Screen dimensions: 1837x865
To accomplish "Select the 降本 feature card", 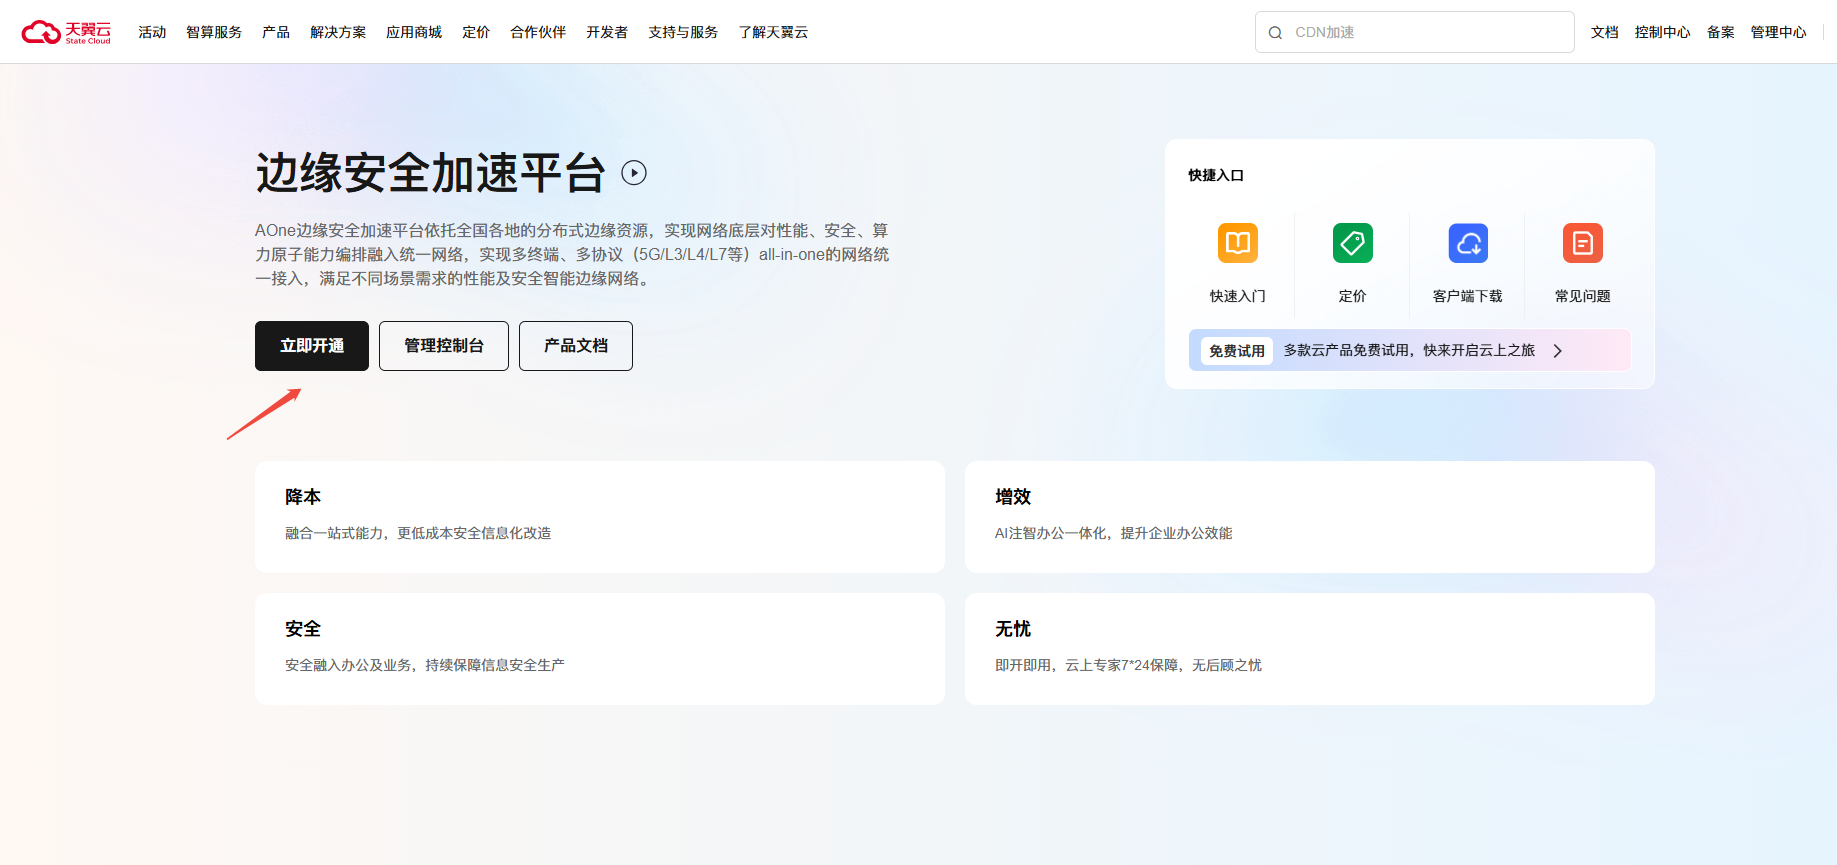I will point(599,516).
